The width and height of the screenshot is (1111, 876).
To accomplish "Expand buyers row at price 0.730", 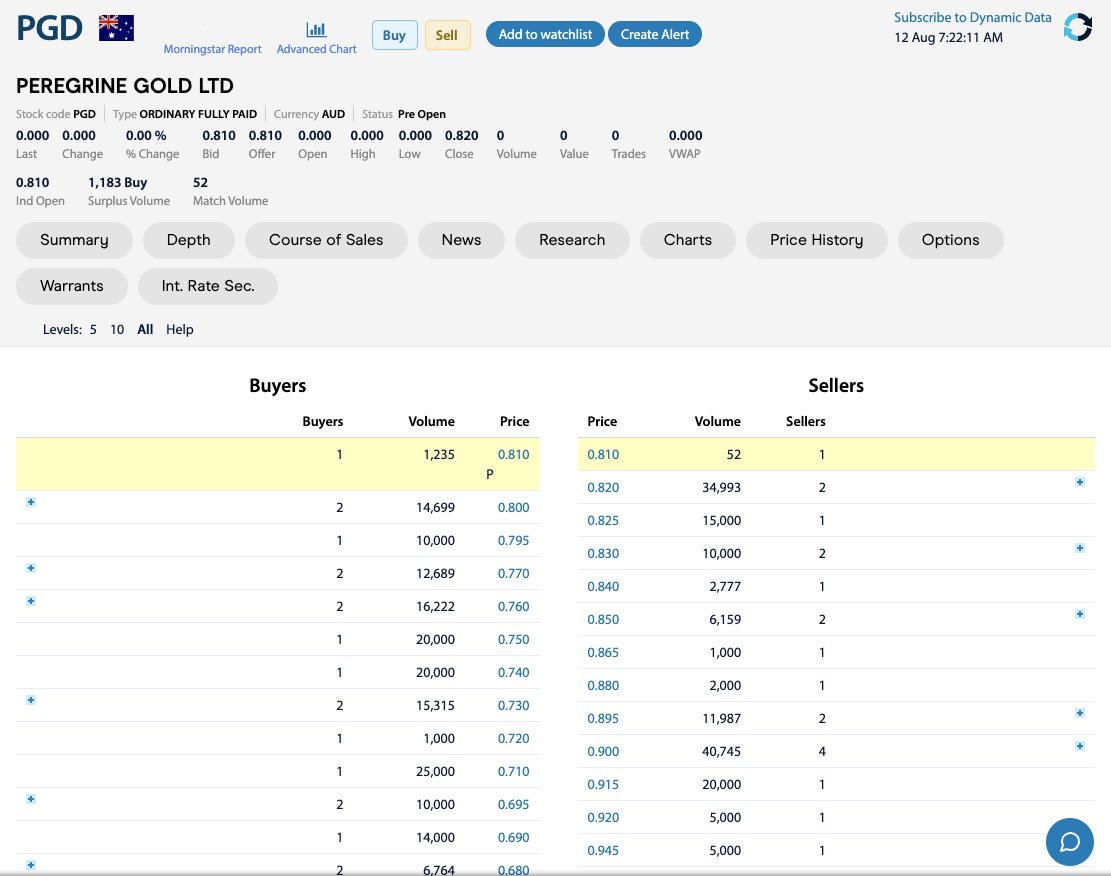I will coord(30,700).
